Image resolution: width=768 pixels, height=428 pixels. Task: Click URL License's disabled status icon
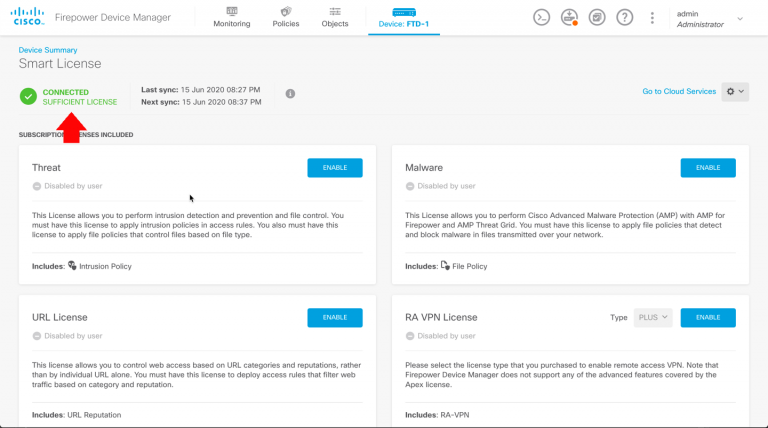(37, 336)
